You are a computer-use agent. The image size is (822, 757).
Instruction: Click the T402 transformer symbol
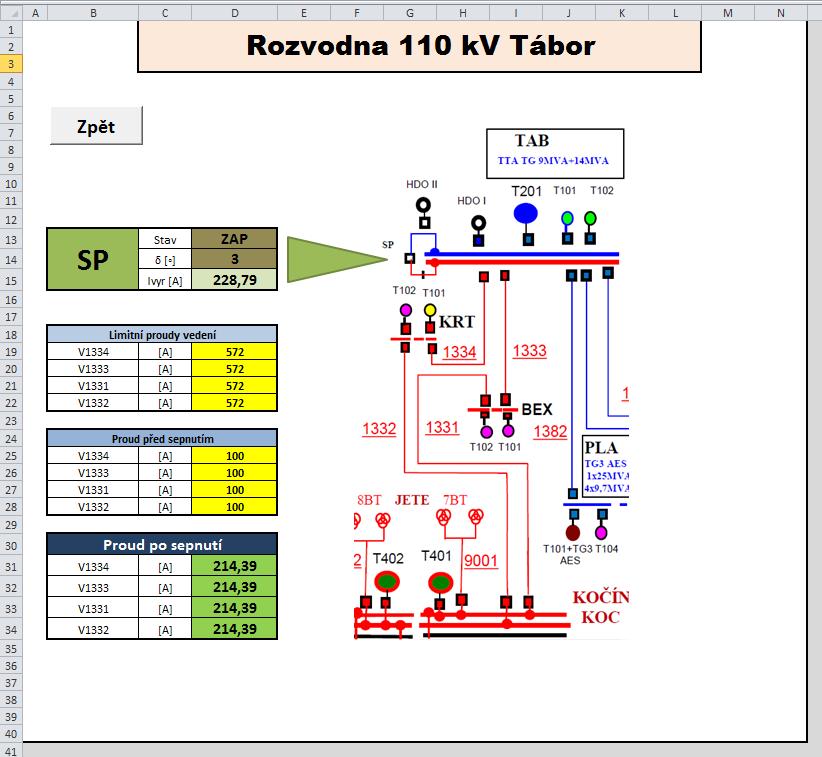pos(387,581)
